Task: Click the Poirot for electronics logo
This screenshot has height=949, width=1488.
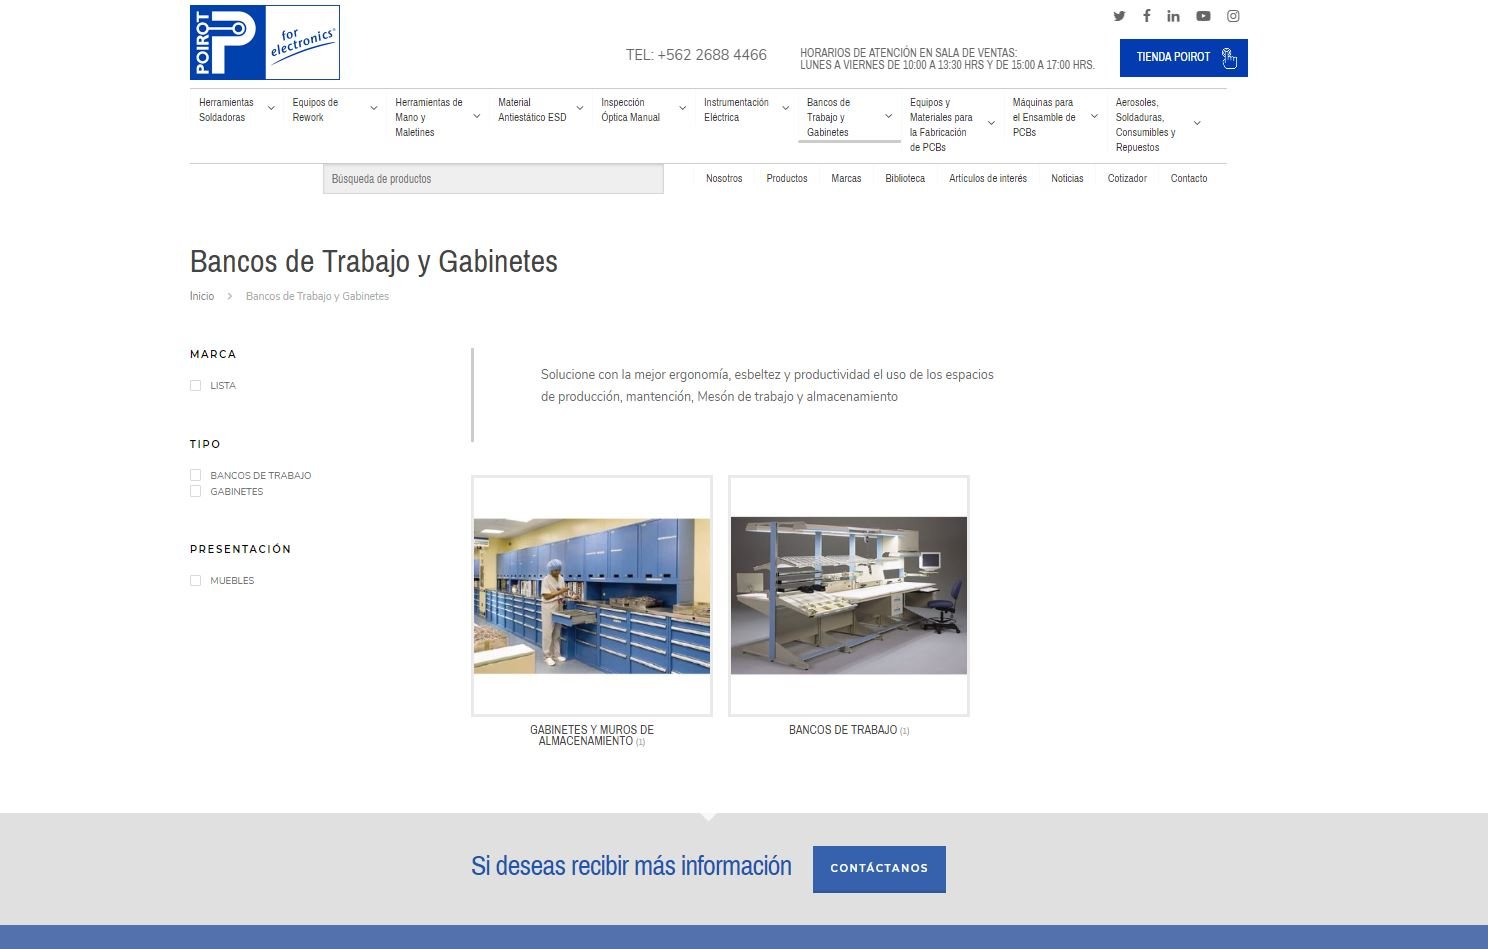Action: (265, 42)
